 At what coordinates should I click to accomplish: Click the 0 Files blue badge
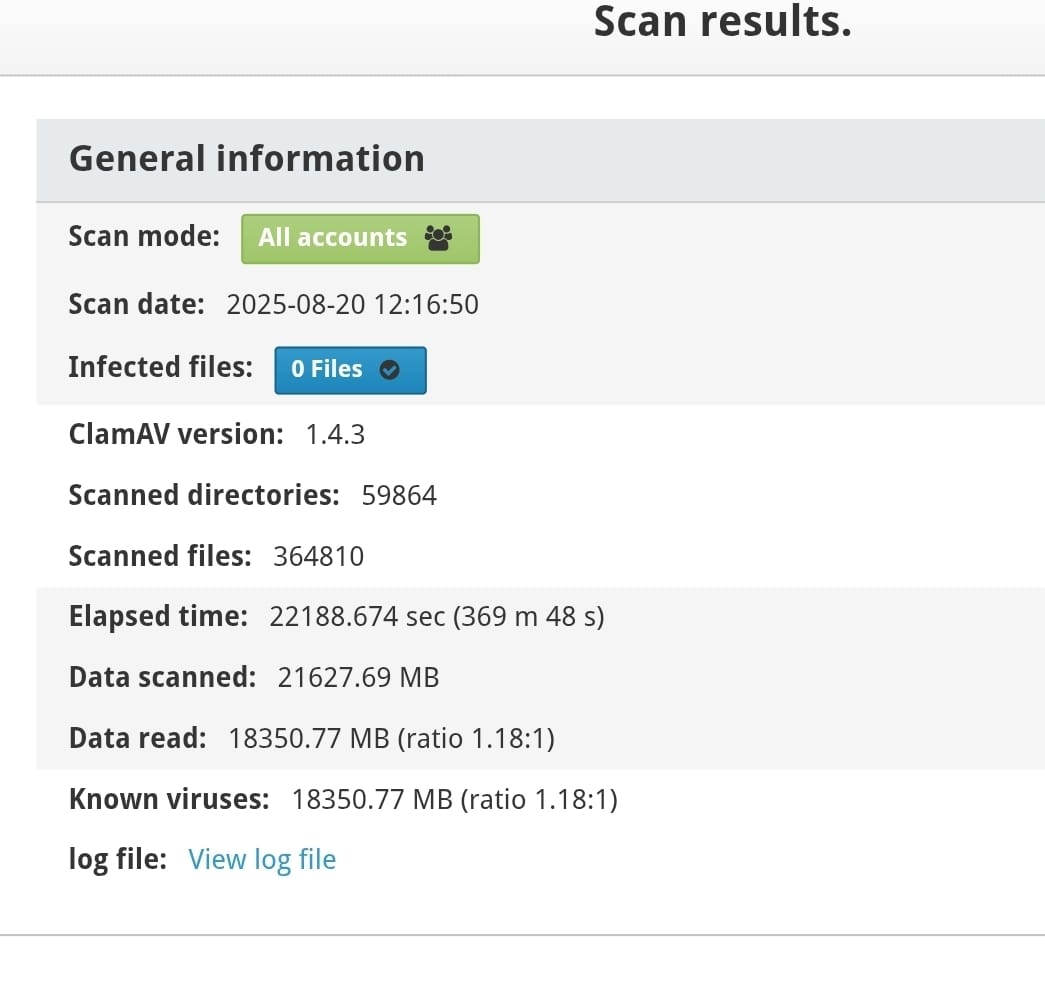[x=350, y=370]
